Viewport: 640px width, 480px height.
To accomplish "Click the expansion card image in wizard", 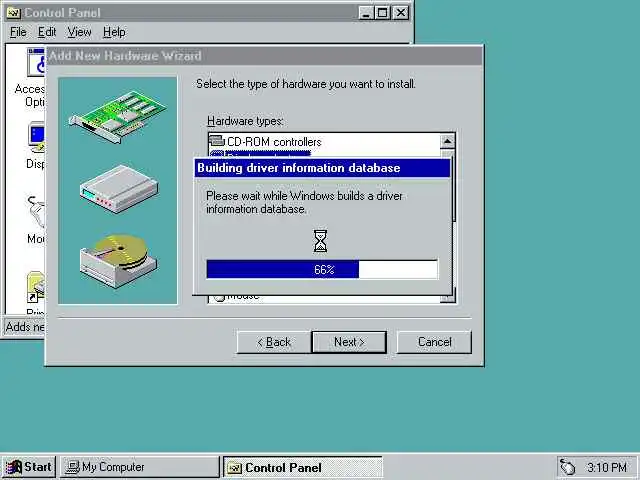I will (x=118, y=117).
